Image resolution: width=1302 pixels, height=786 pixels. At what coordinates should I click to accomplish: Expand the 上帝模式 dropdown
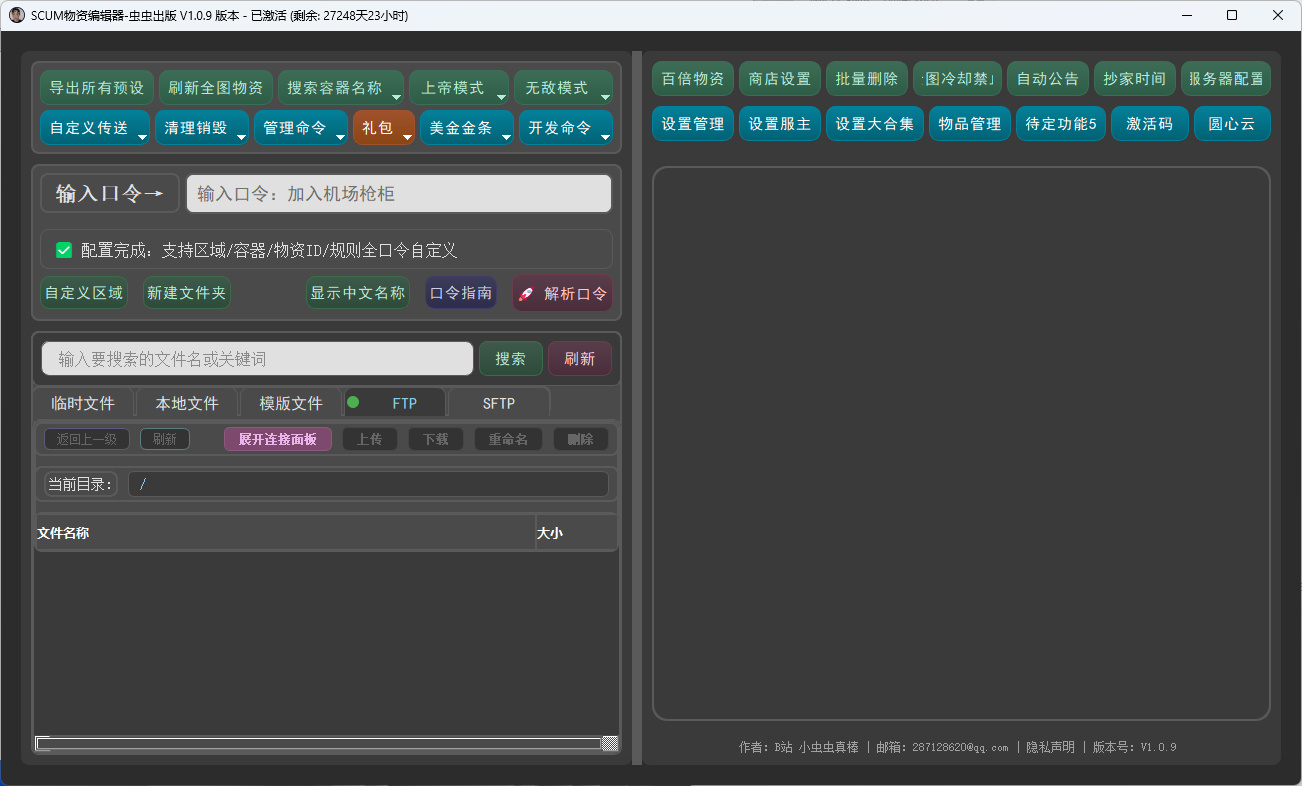pyautogui.click(x=459, y=88)
